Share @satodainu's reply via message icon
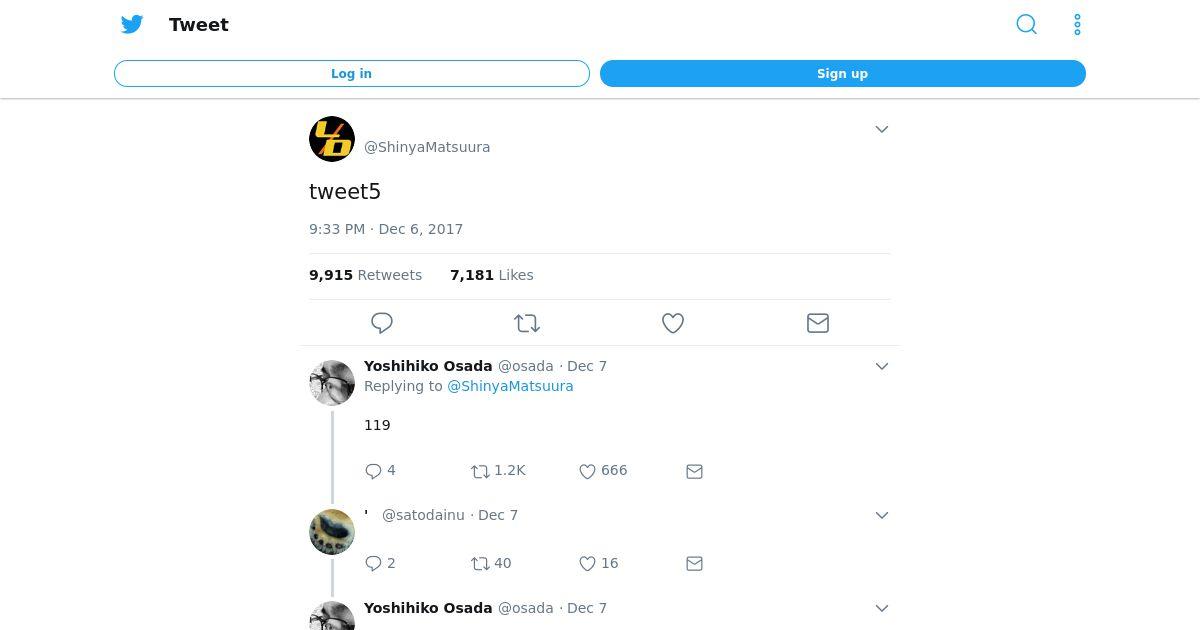1200x630 pixels. 695,564
